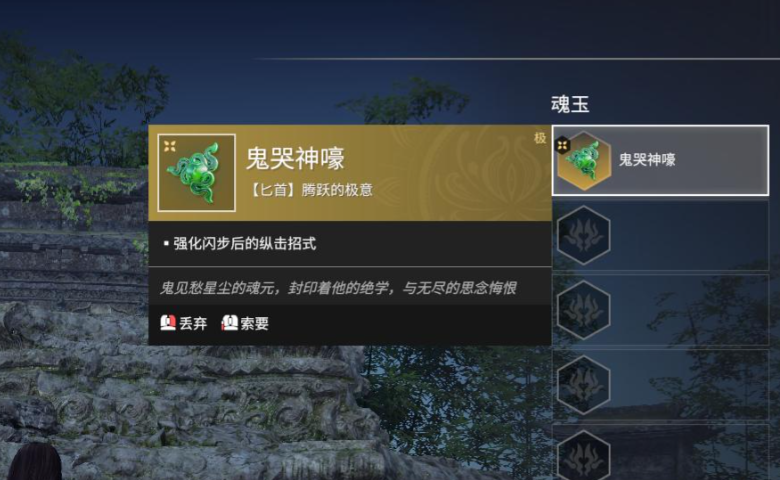
Task: Click the 魂玉 section heading
Action: point(570,104)
